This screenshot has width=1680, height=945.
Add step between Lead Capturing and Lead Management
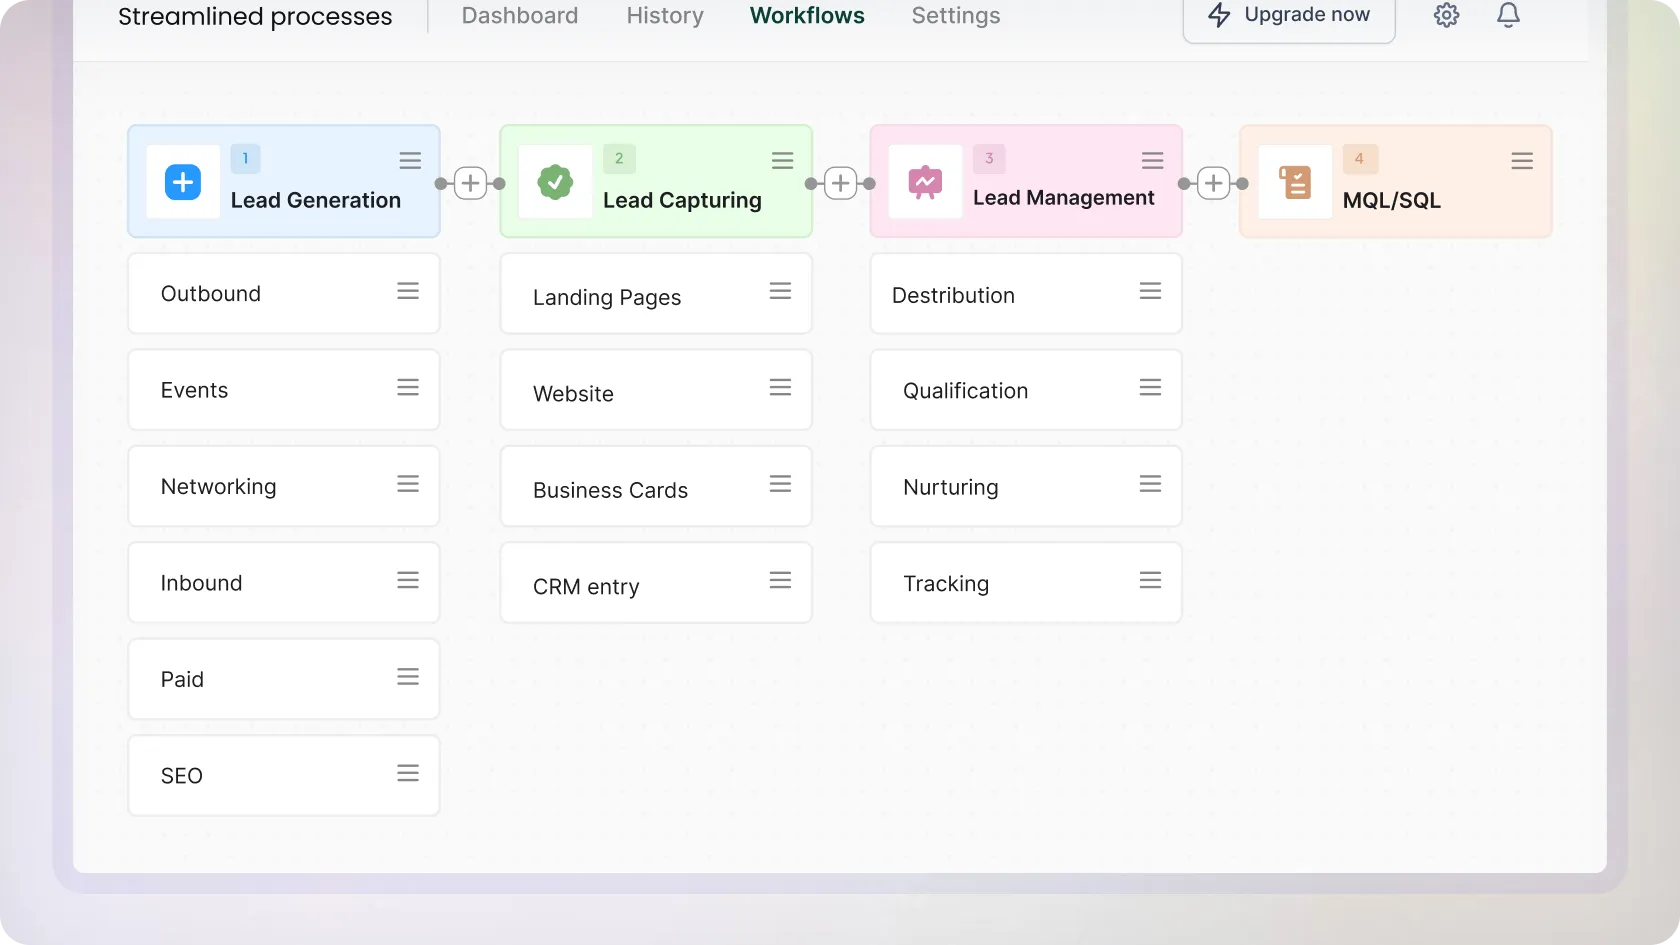point(841,184)
